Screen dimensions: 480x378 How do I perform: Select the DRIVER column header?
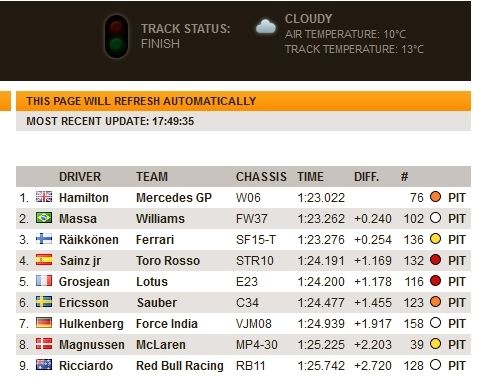tap(80, 177)
